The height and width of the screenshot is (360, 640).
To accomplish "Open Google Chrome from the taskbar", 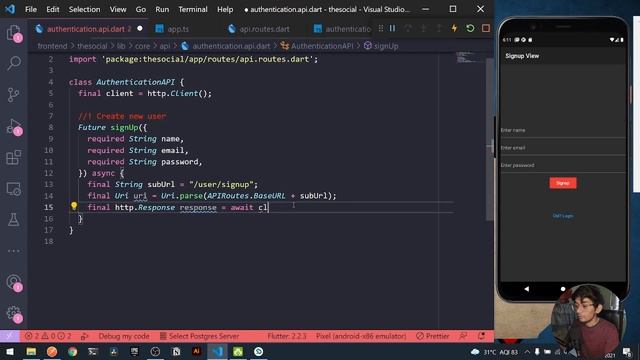I will pyautogui.click(x=73, y=351).
